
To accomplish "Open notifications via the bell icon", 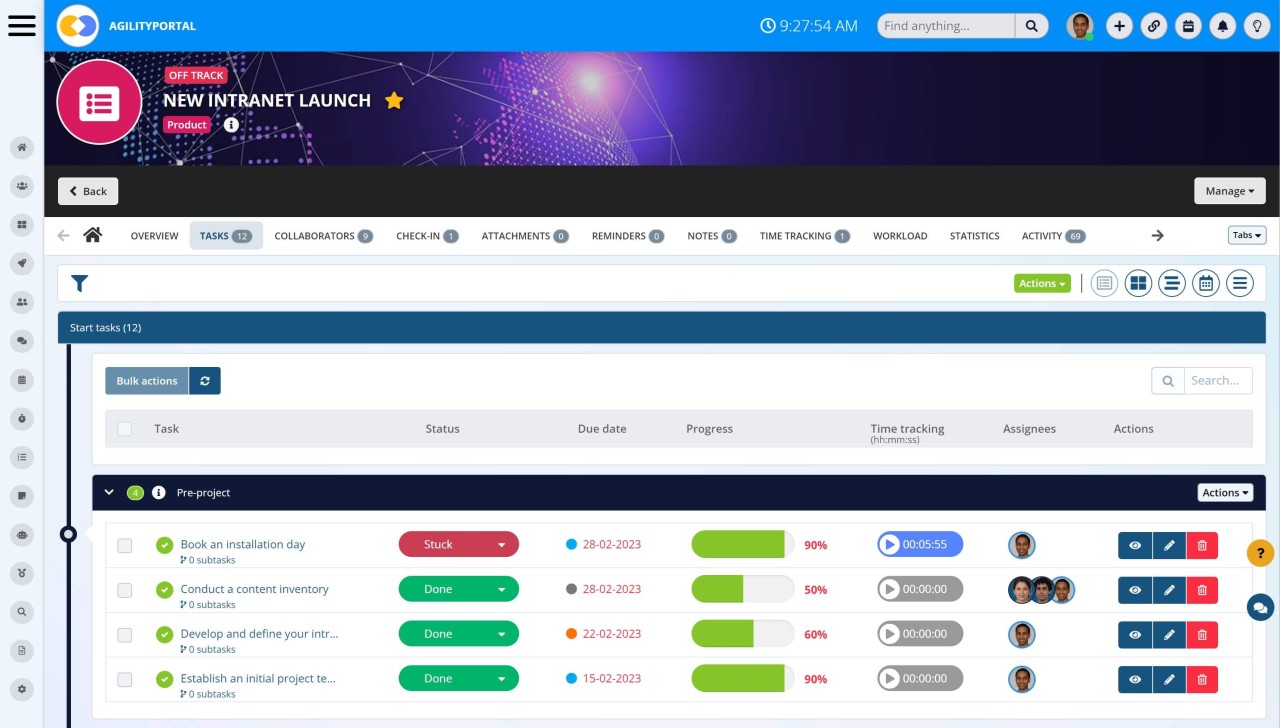I will click(x=1222, y=25).
